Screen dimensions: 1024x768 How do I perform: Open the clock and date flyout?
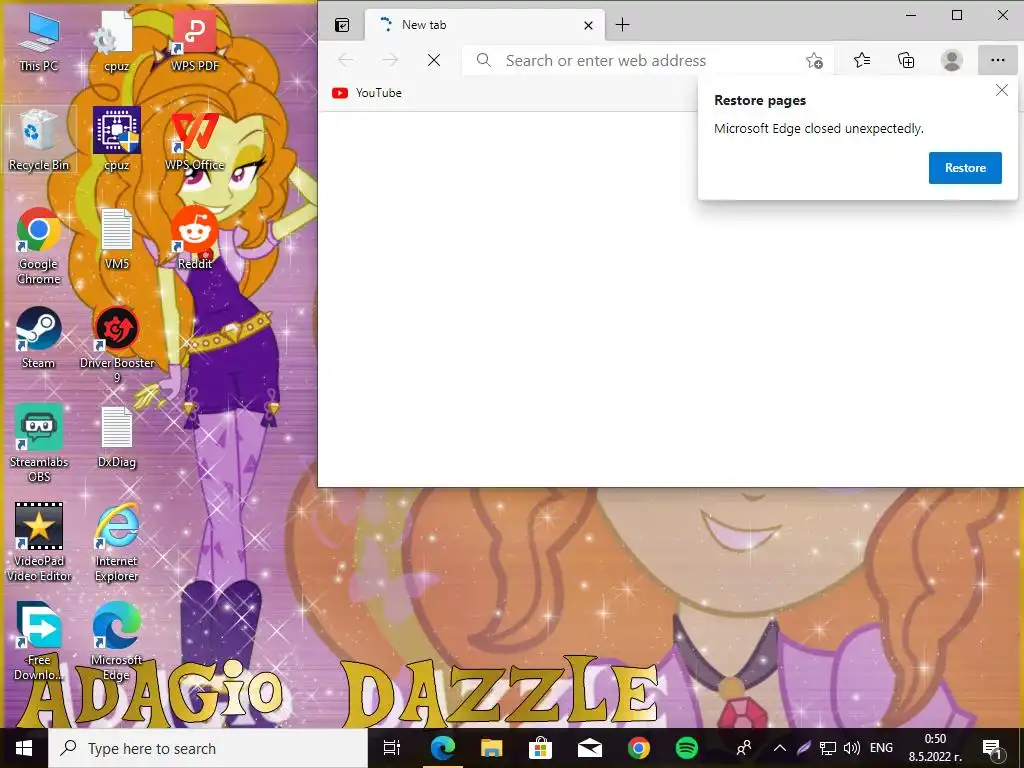(x=935, y=748)
